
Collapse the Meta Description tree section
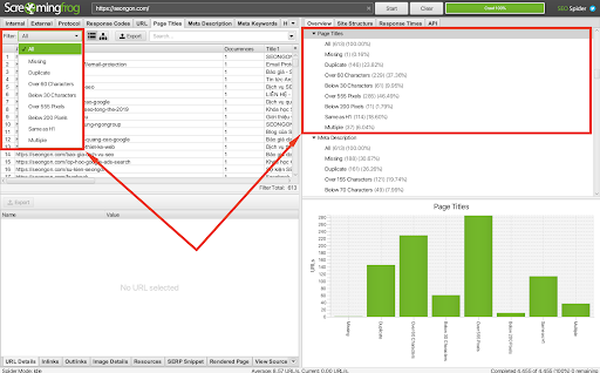tap(314, 138)
